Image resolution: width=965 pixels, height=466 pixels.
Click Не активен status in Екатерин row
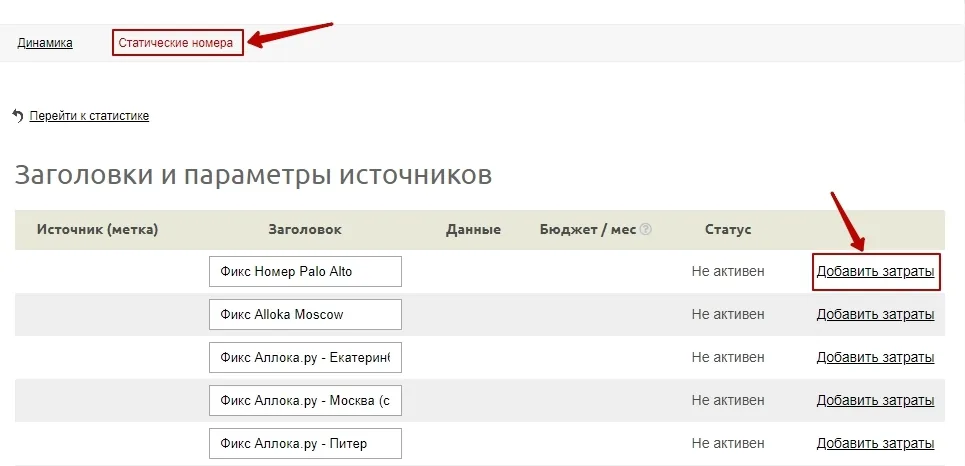(x=728, y=358)
